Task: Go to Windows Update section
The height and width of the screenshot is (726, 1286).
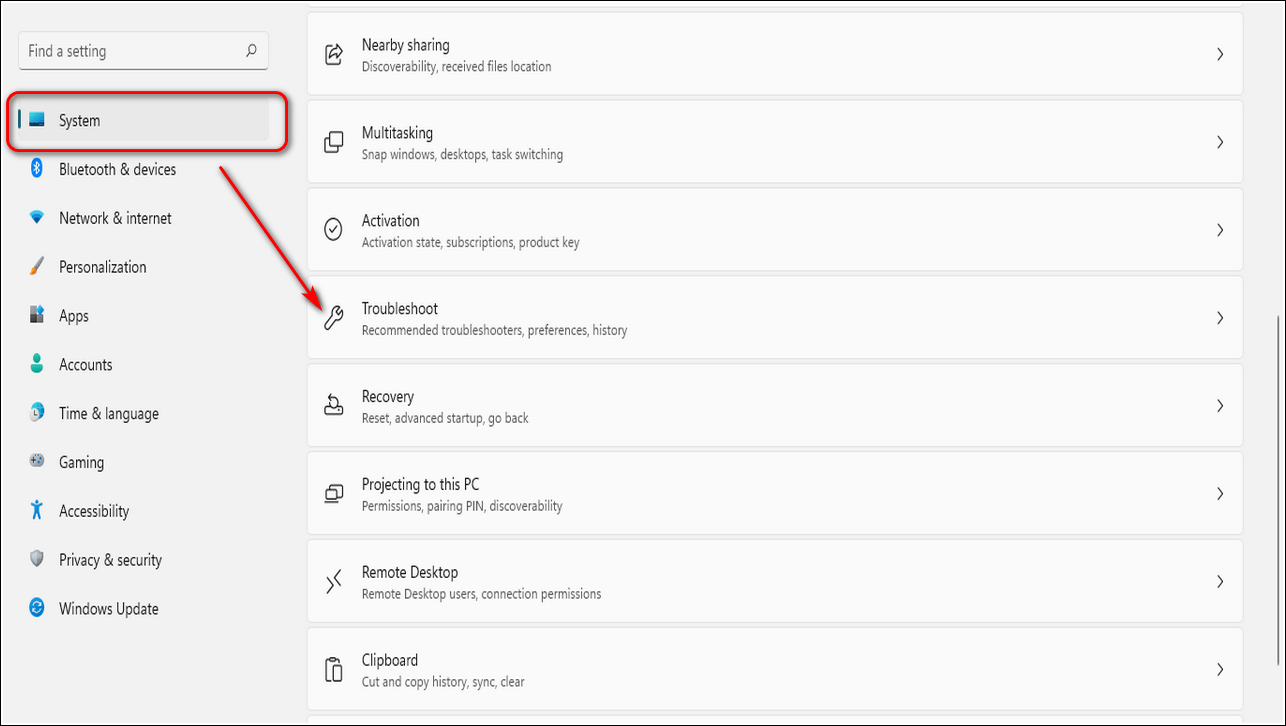Action: point(108,609)
